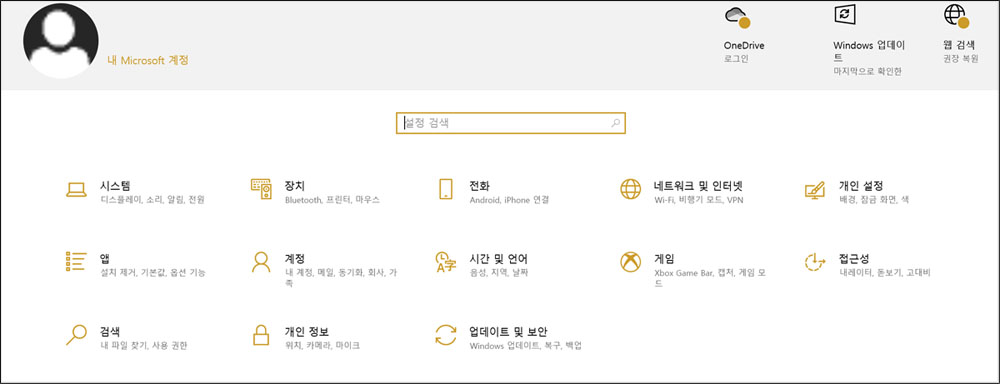This screenshot has width=1000, height=384.
Task: Open the 접근성 dashed circle icon
Action: (x=814, y=262)
